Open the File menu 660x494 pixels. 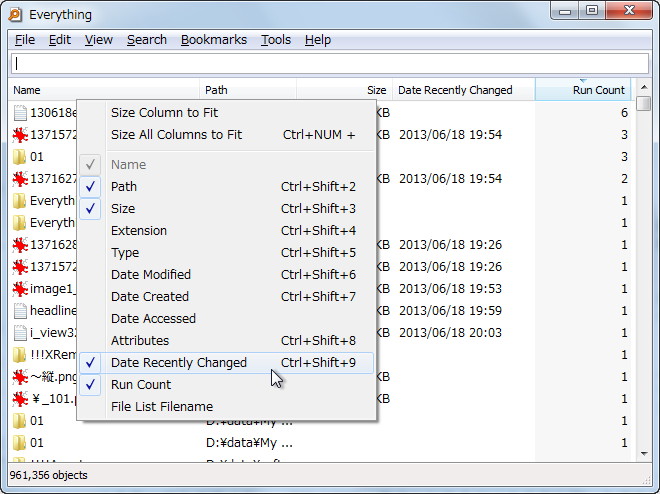pos(25,40)
